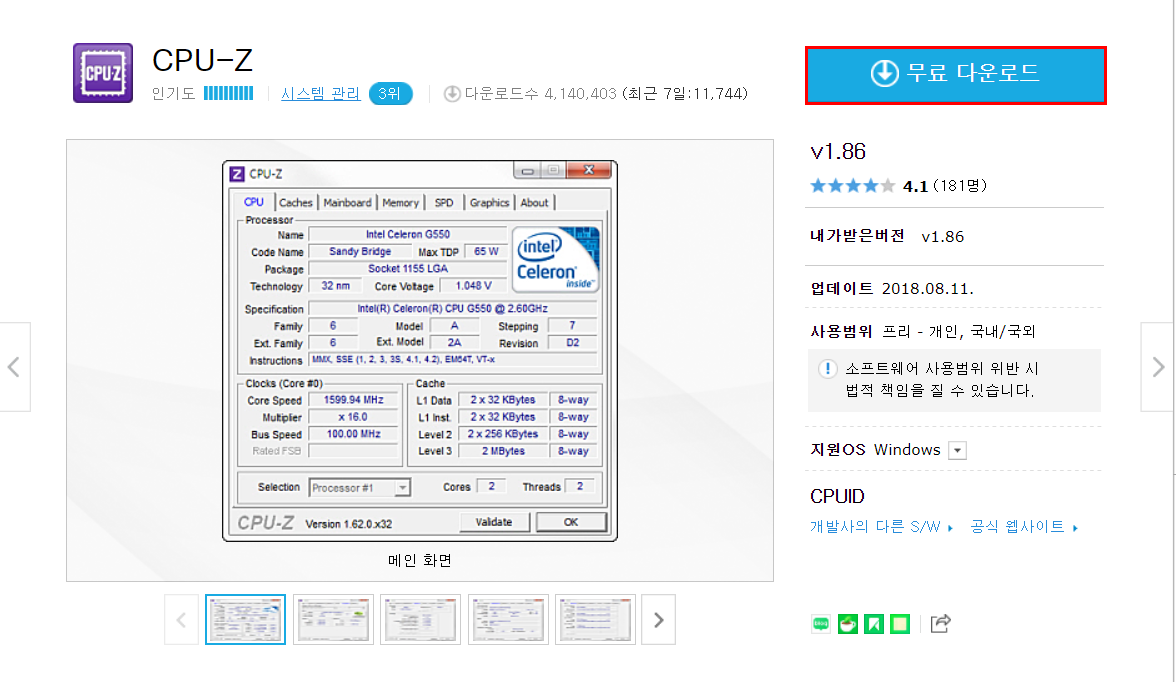Click the Mainboard tab in CPU-Z preview
This screenshot has height=682, width=1176.
pyautogui.click(x=347, y=203)
